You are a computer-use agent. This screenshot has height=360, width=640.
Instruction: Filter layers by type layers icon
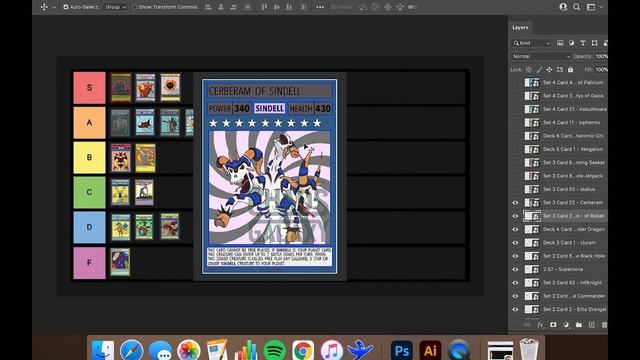[x=583, y=43]
